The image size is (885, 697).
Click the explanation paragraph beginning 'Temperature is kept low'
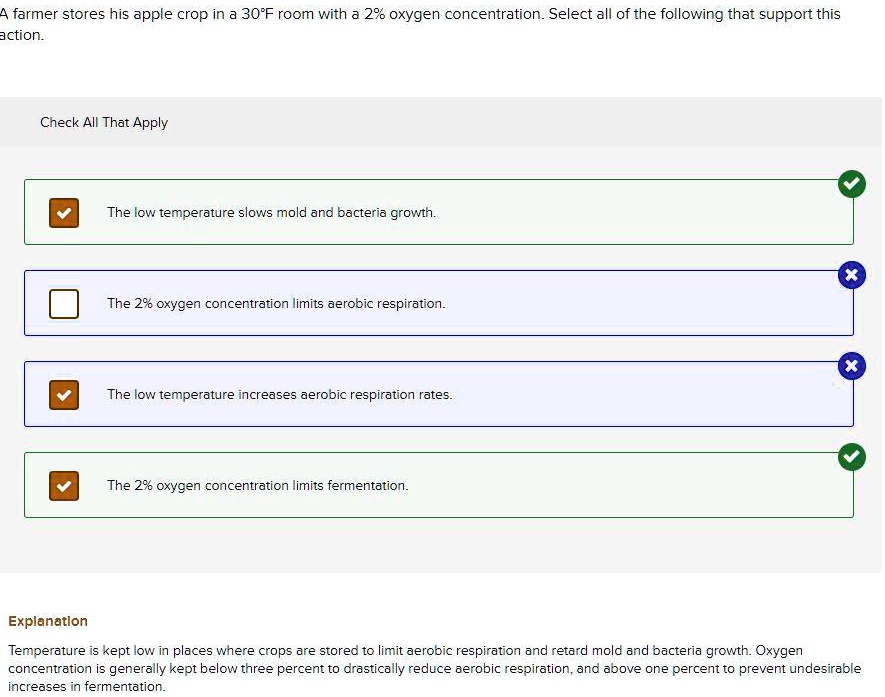435,668
